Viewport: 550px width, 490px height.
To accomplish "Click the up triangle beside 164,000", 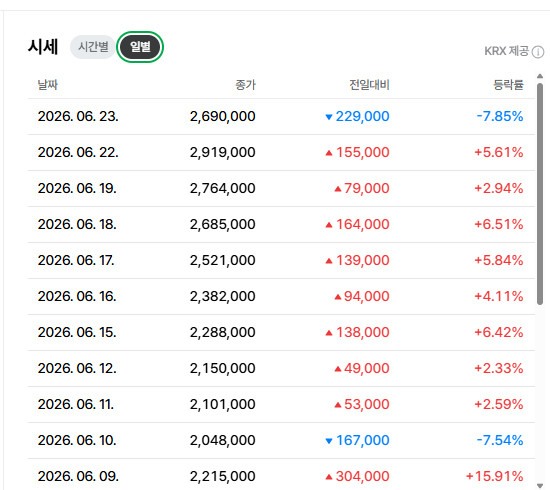I will [x=329, y=225].
